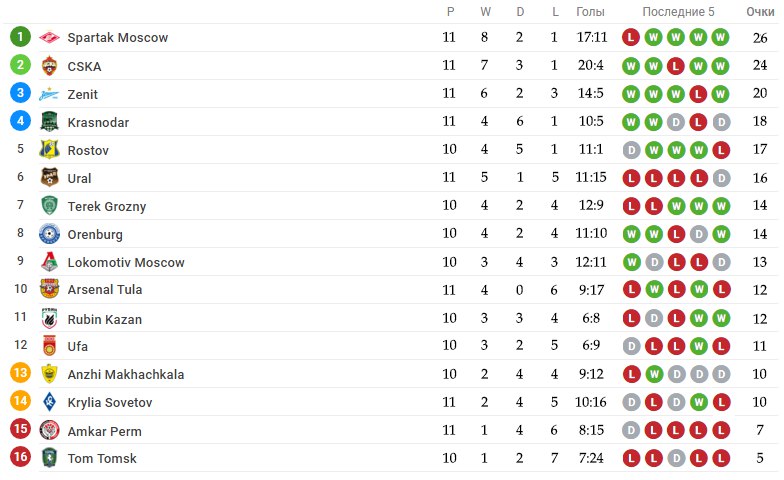Click the Очки column header
784x480 pixels.
click(760, 12)
